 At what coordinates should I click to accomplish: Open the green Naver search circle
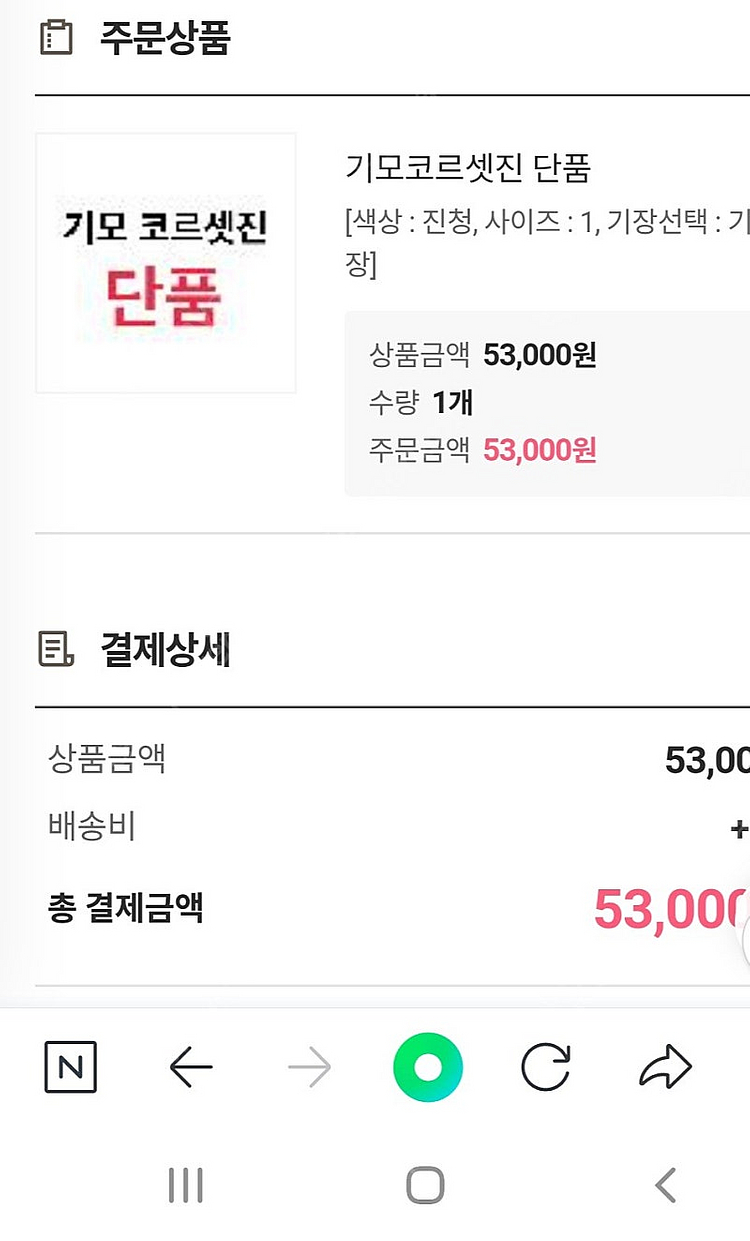428,1068
